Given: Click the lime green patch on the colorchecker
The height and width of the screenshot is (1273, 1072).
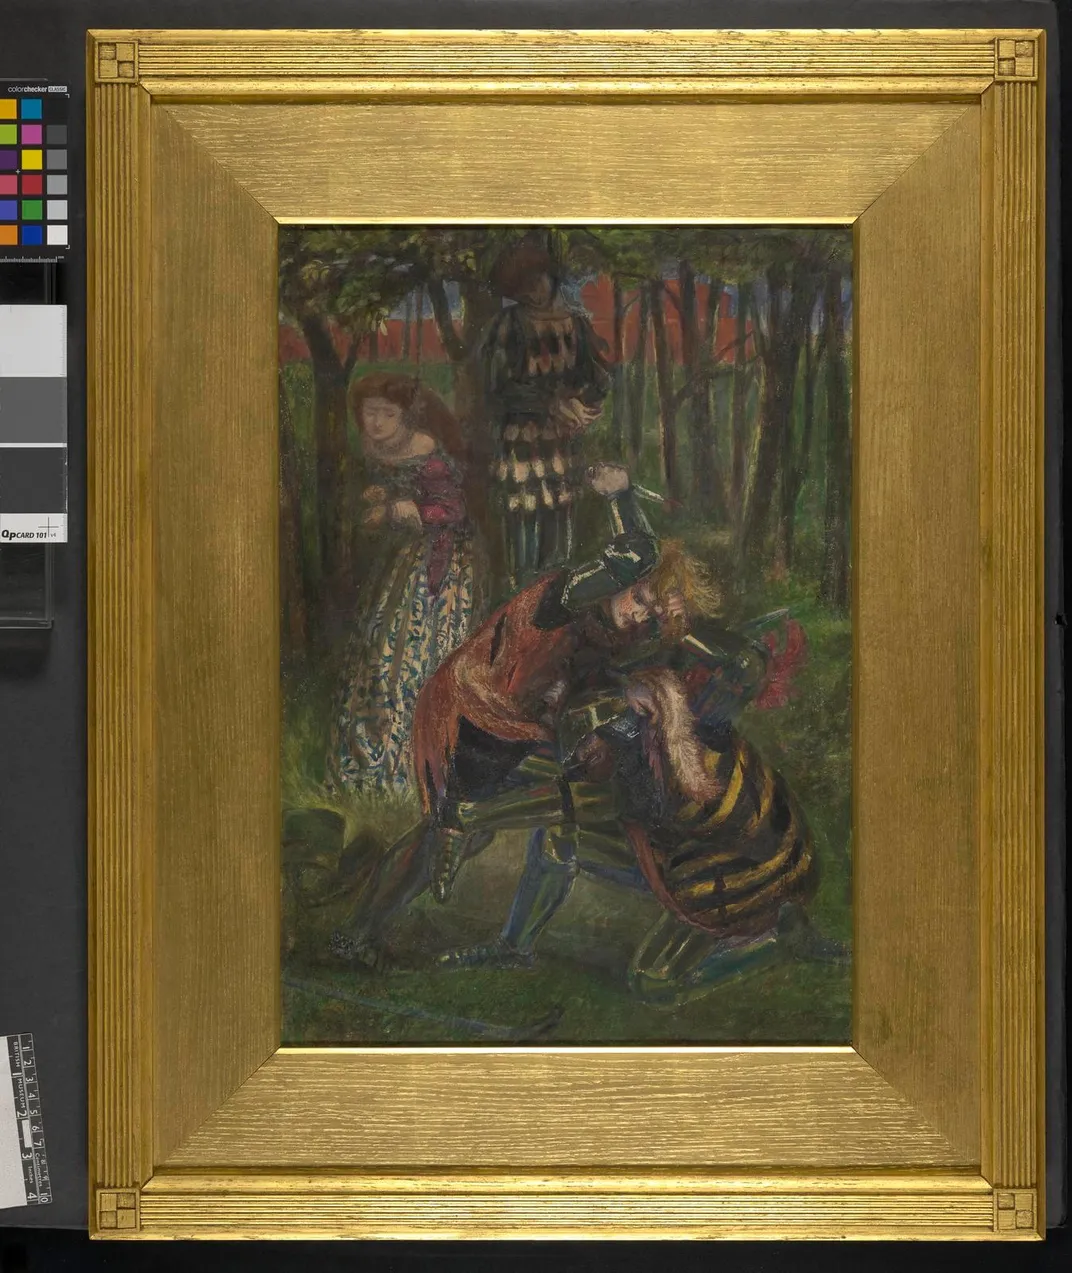Looking at the screenshot, I should tap(8, 134).
